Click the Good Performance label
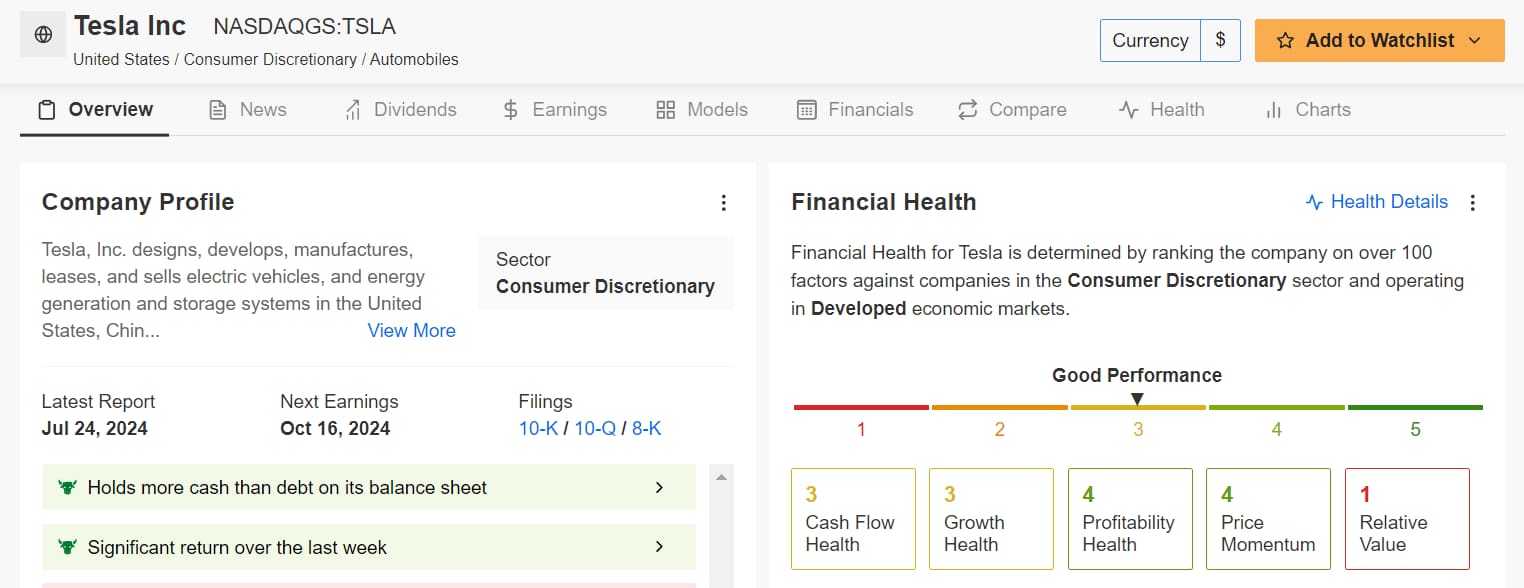This screenshot has width=1524, height=588. (1137, 376)
